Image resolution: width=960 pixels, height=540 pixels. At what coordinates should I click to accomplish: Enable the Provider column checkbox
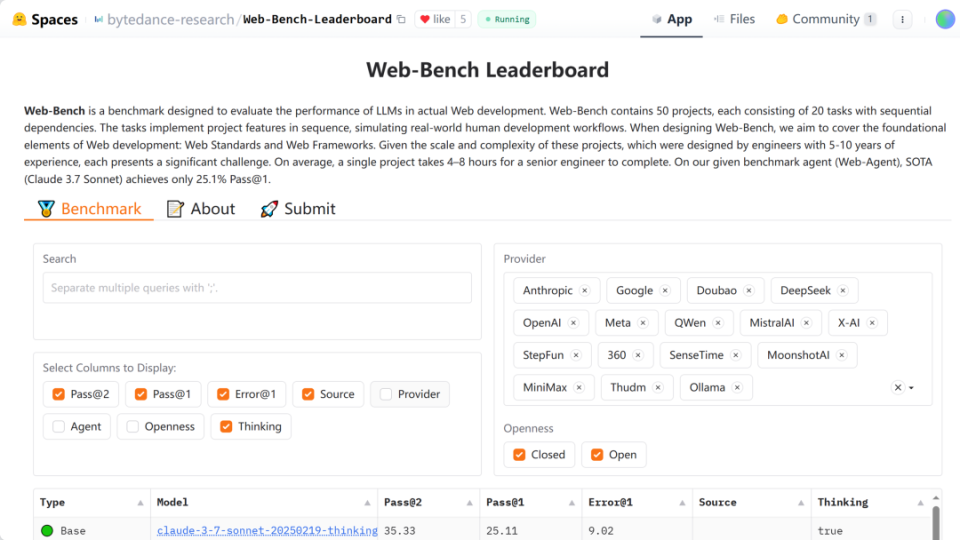(x=386, y=394)
